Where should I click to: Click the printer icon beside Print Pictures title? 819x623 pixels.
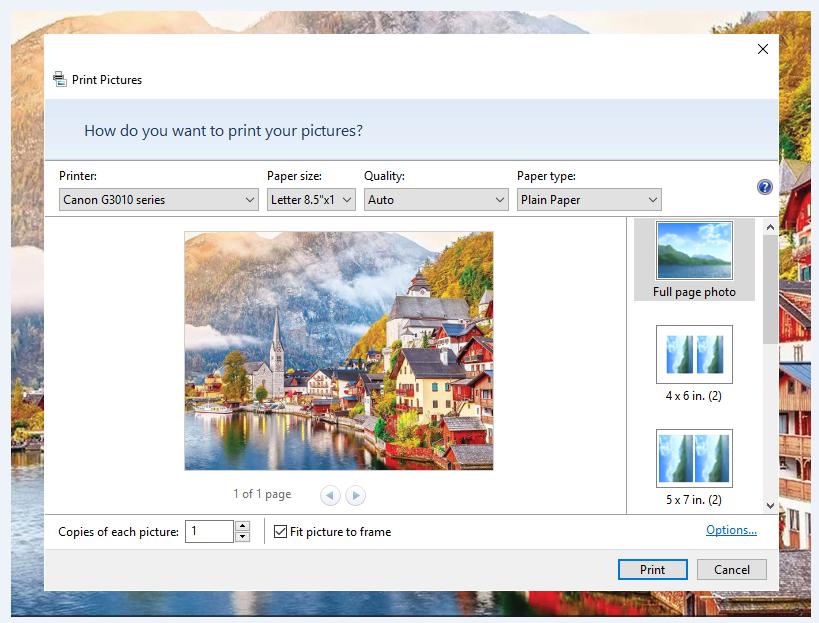(x=60, y=79)
